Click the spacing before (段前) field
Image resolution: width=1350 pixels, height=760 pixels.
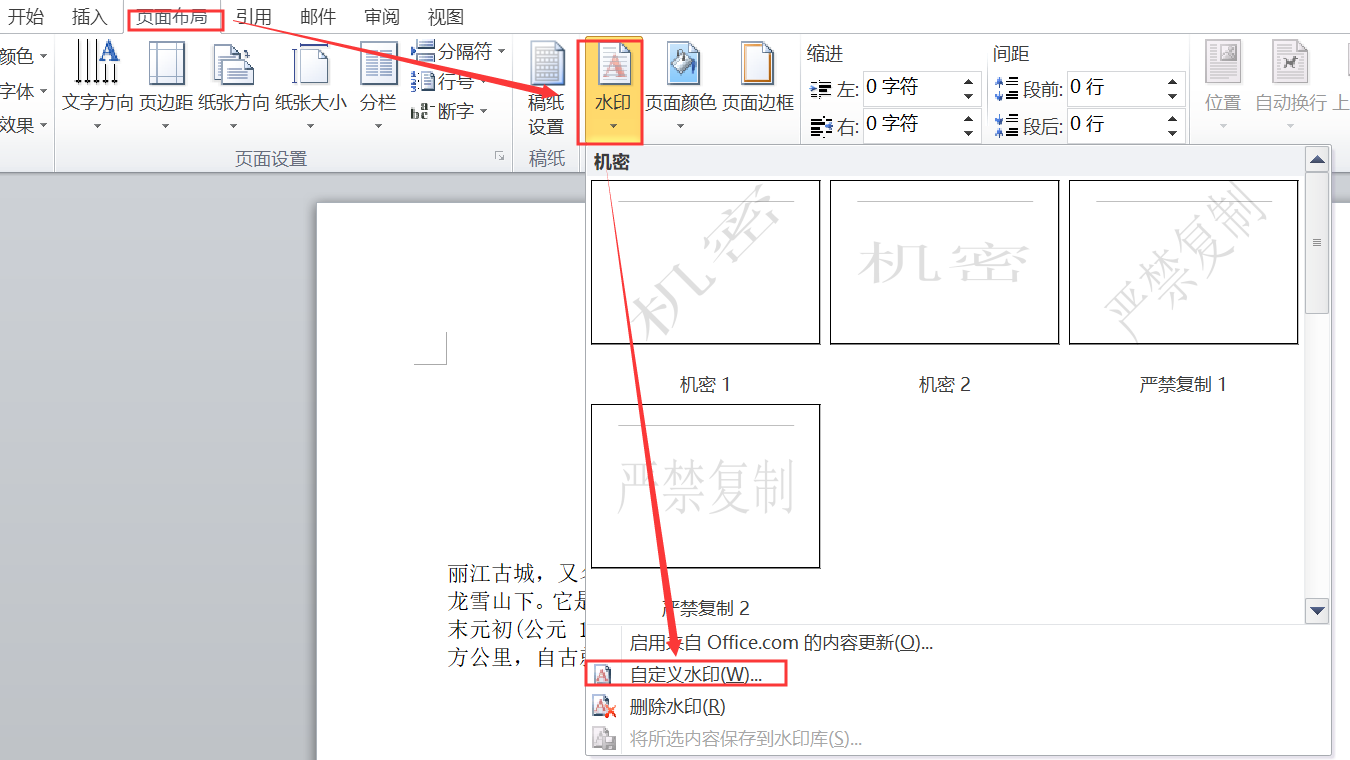pos(1114,87)
